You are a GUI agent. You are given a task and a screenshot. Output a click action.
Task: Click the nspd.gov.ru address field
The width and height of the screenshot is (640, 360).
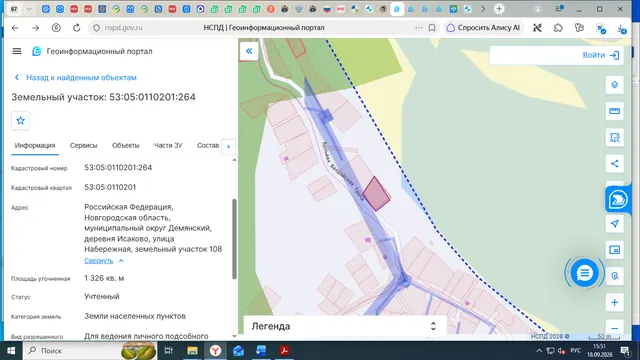123,28
